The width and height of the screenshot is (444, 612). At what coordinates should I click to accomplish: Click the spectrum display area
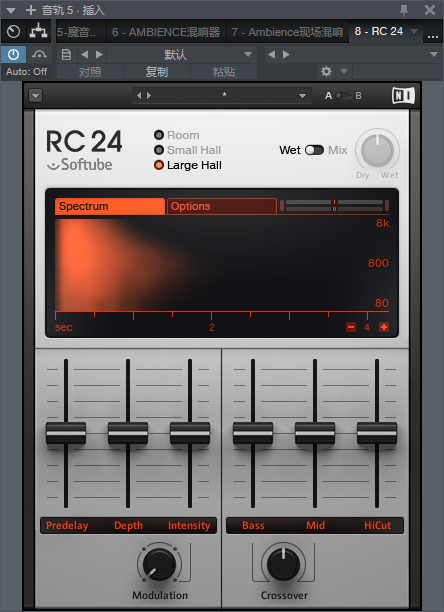[x=222, y=263]
